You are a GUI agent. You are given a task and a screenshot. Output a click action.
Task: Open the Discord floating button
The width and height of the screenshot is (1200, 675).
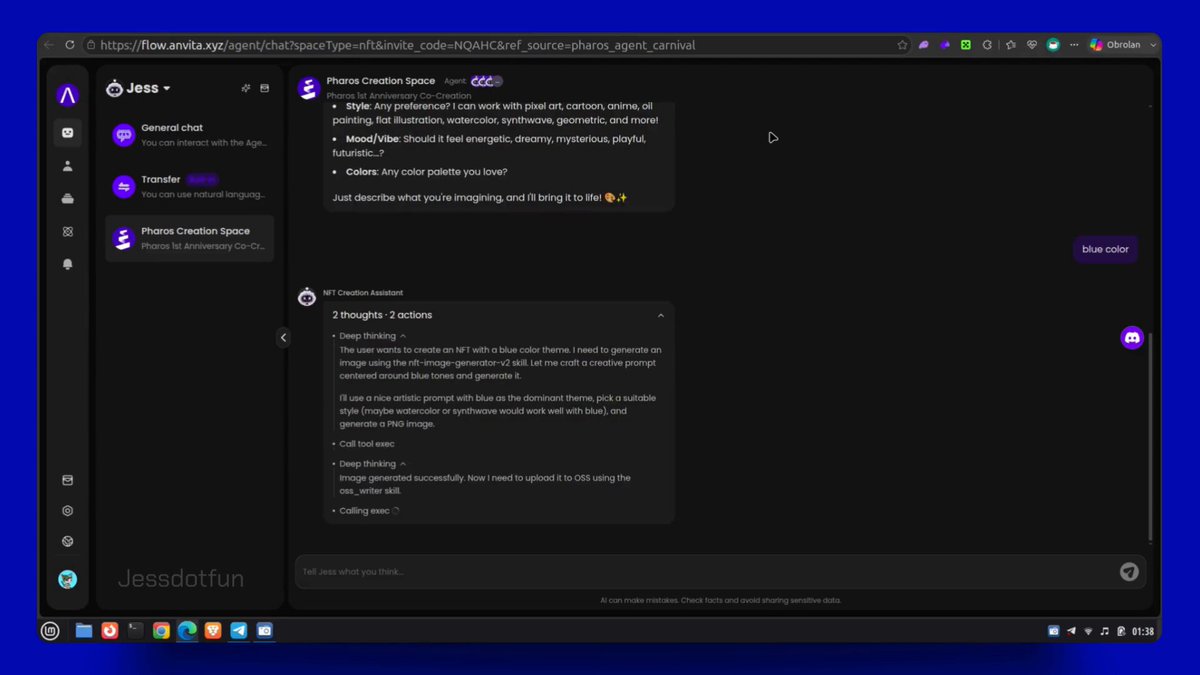click(x=1132, y=338)
